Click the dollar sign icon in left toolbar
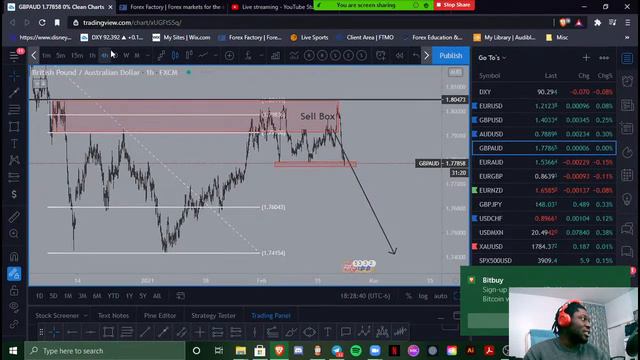This screenshot has height=360, width=640. (x=14, y=194)
